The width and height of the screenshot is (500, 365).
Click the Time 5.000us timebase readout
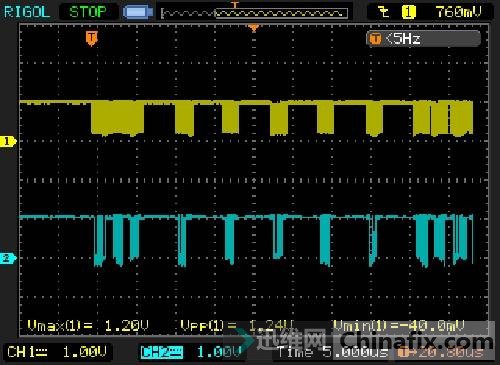332,352
